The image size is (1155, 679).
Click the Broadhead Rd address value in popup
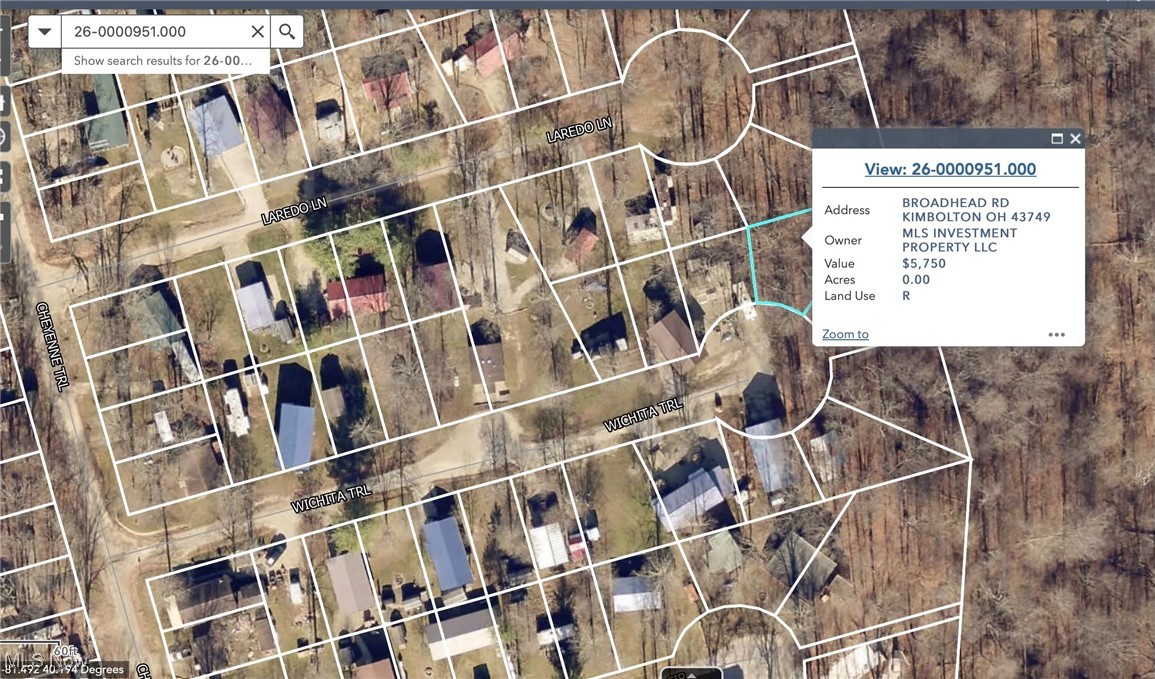[975, 210]
